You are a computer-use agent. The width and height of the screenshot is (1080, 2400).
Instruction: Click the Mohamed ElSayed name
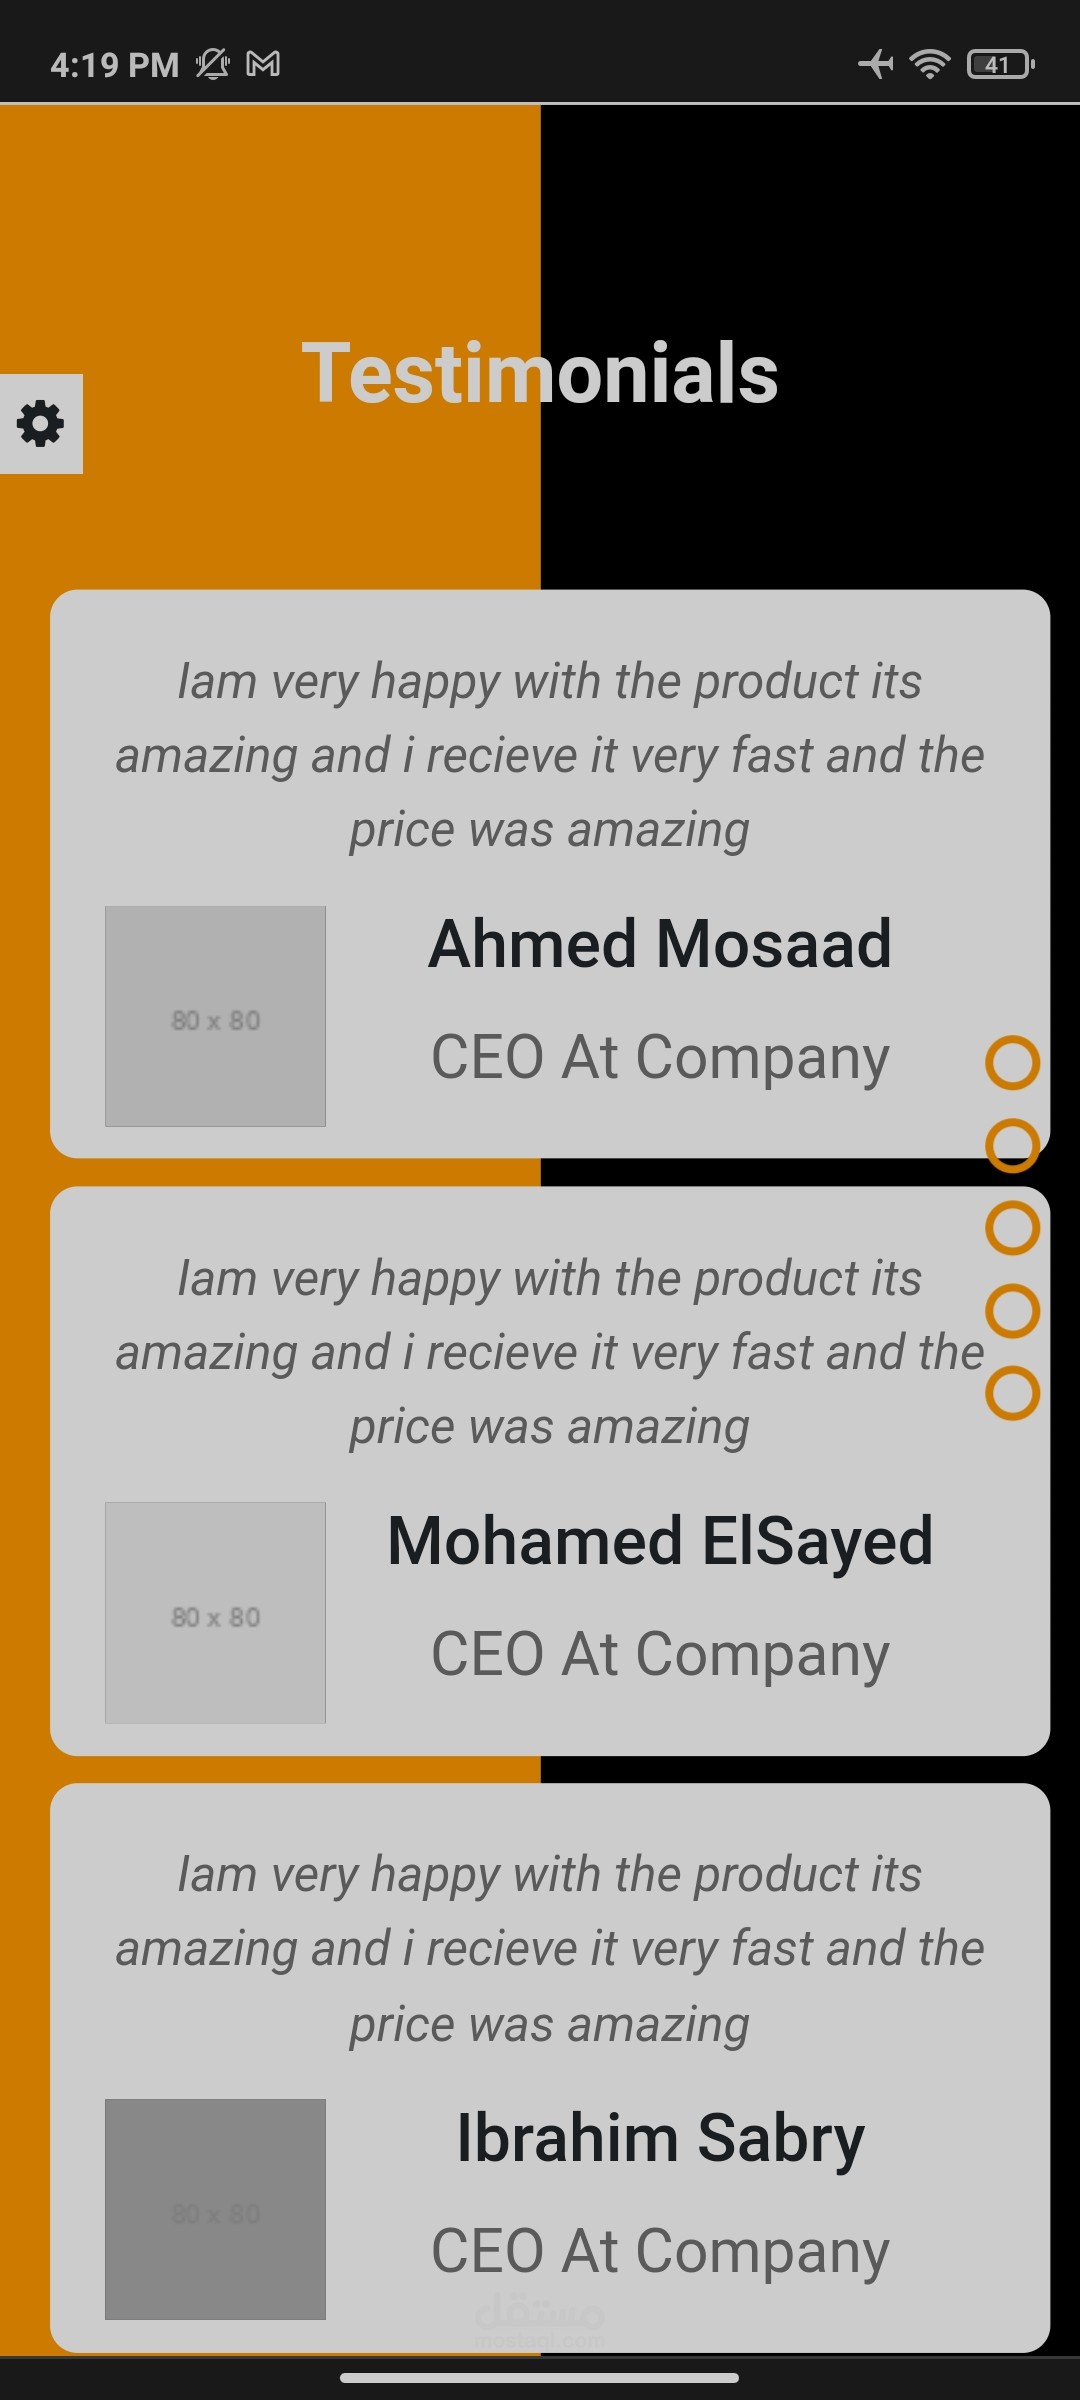[x=660, y=1541]
